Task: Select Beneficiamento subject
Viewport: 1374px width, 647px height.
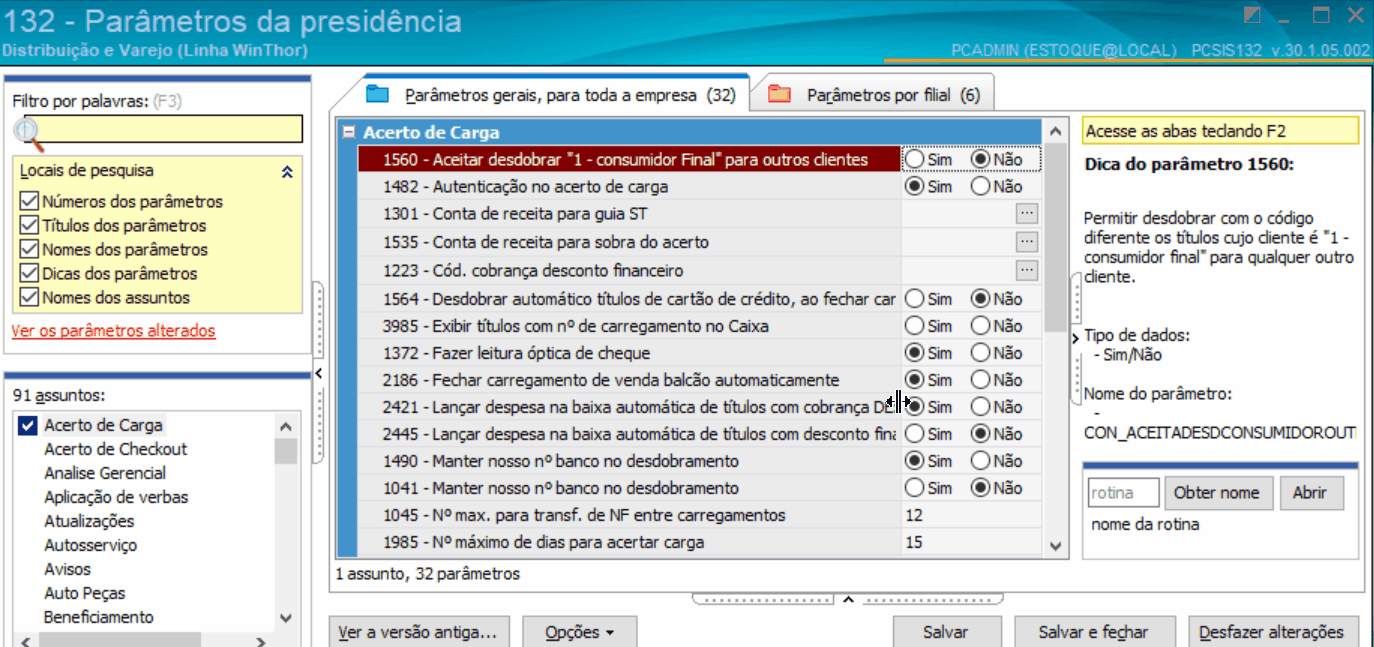Action: (99, 617)
